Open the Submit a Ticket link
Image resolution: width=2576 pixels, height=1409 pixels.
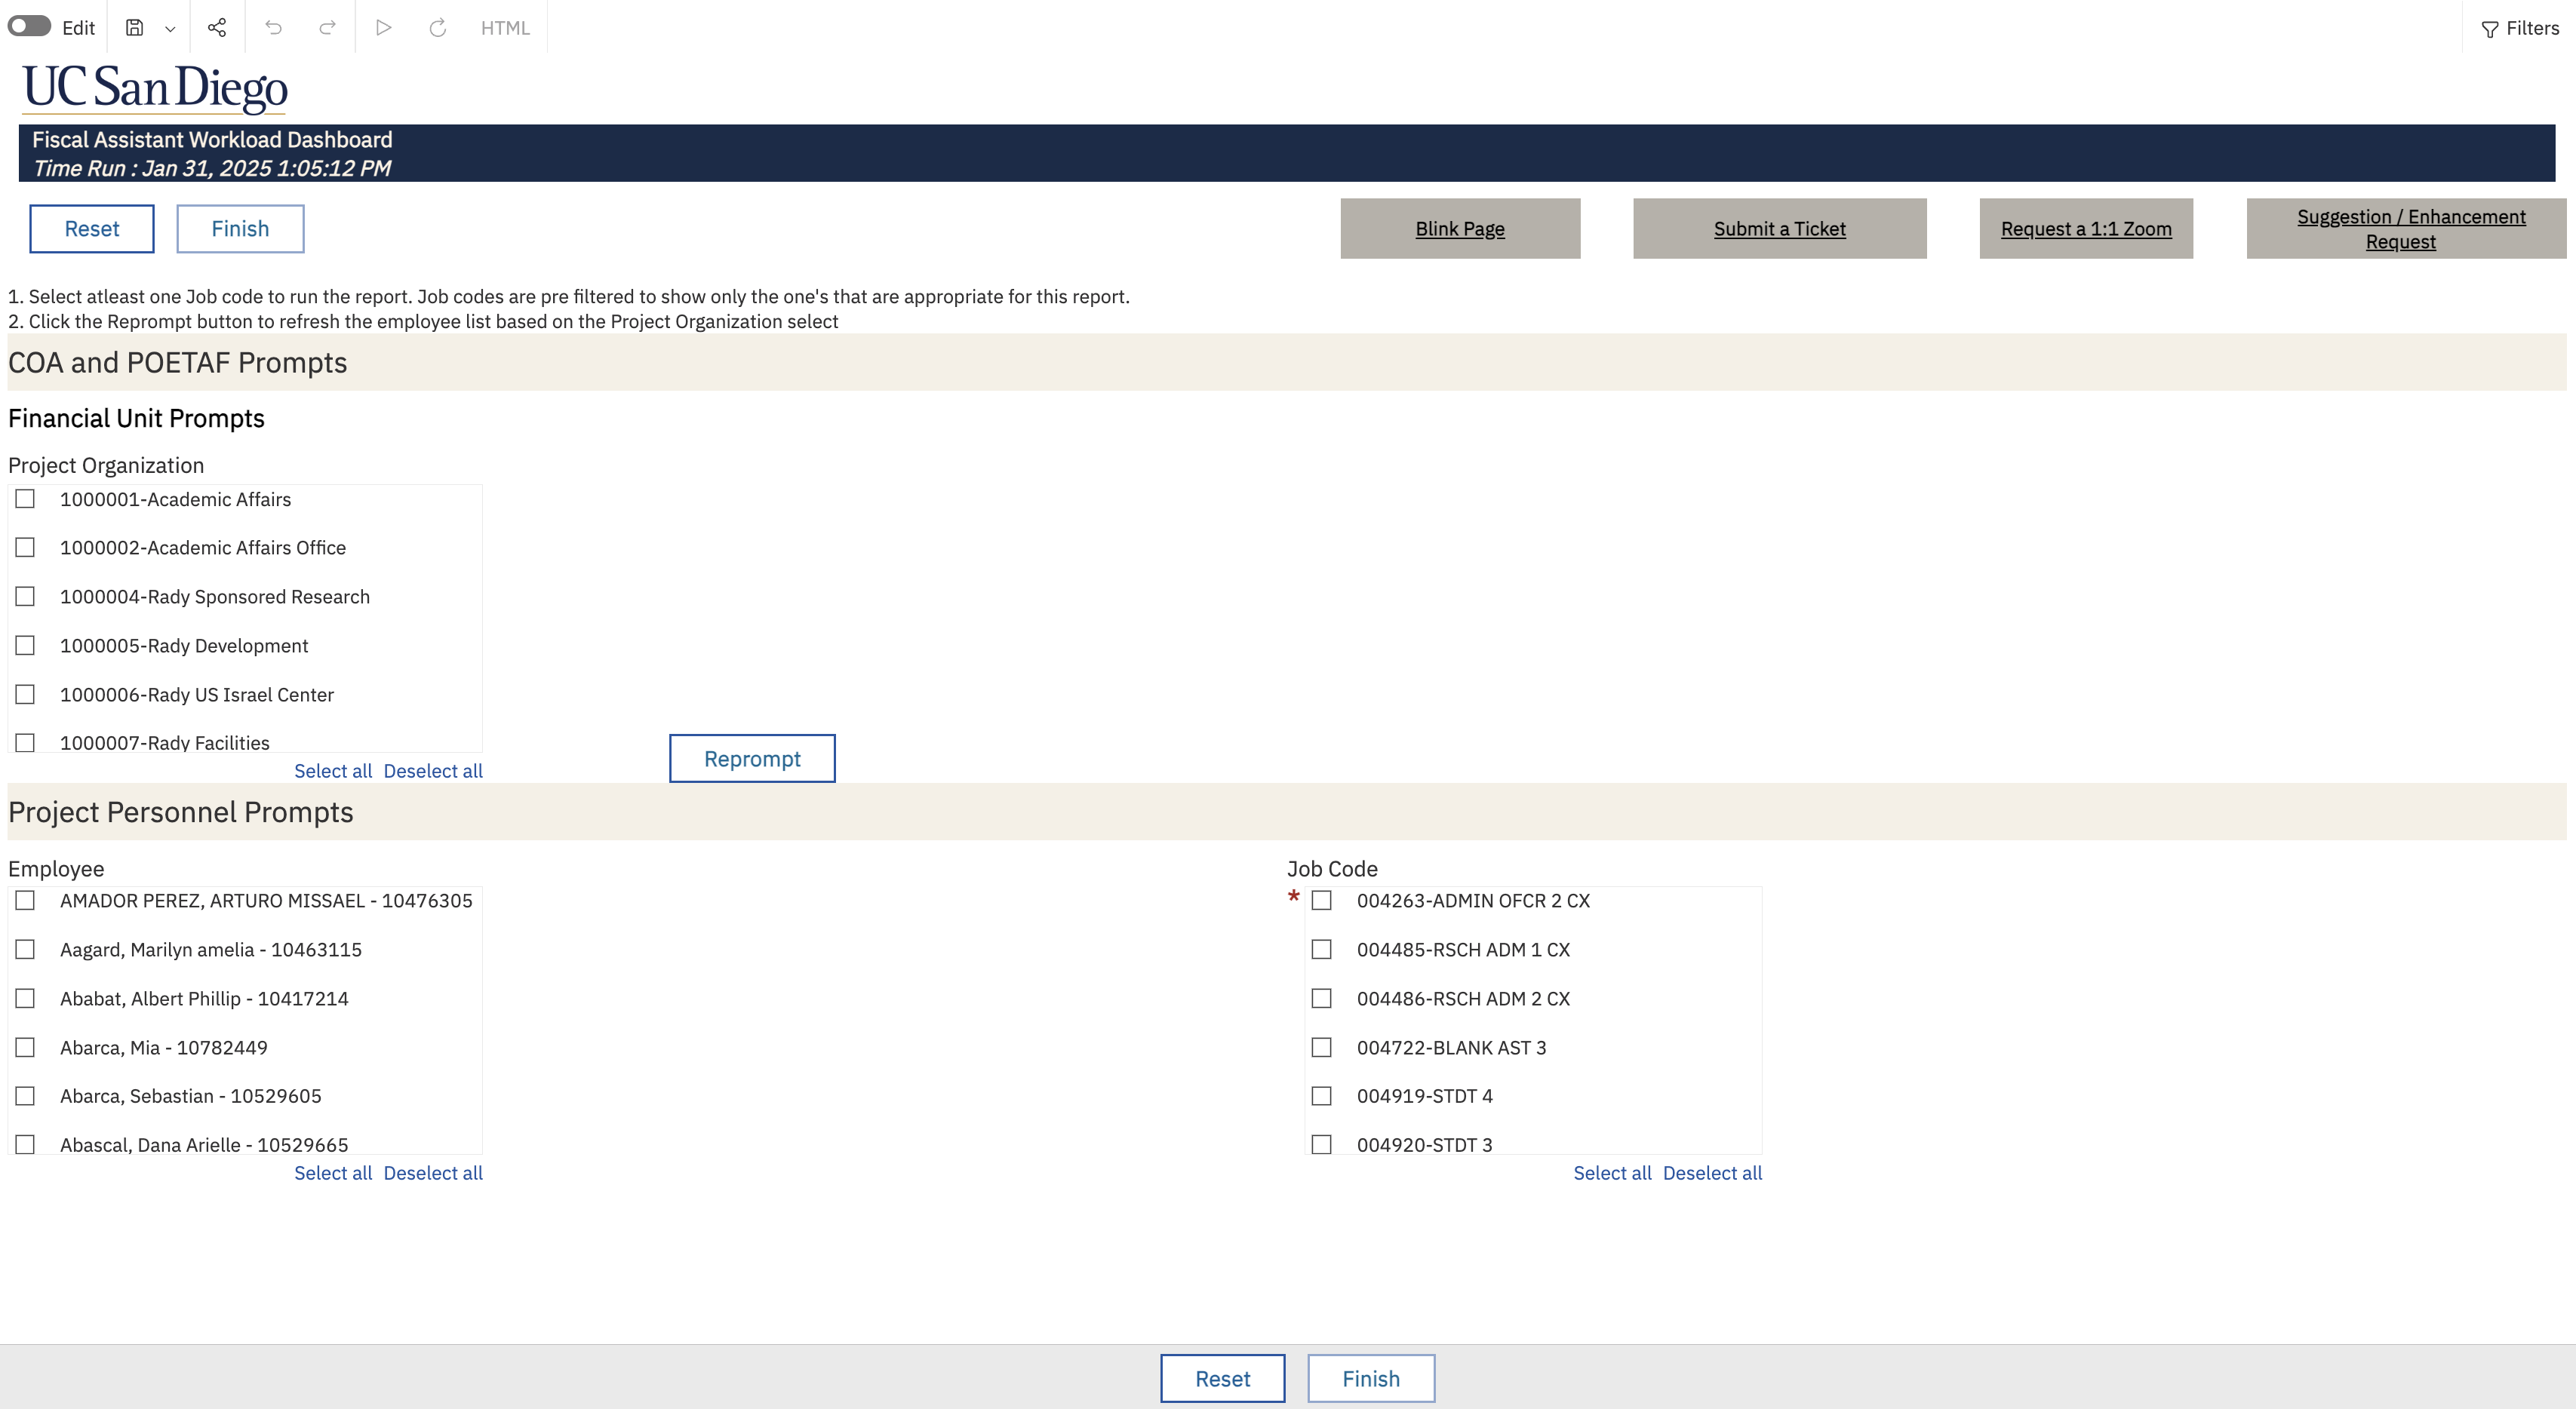(1780, 229)
